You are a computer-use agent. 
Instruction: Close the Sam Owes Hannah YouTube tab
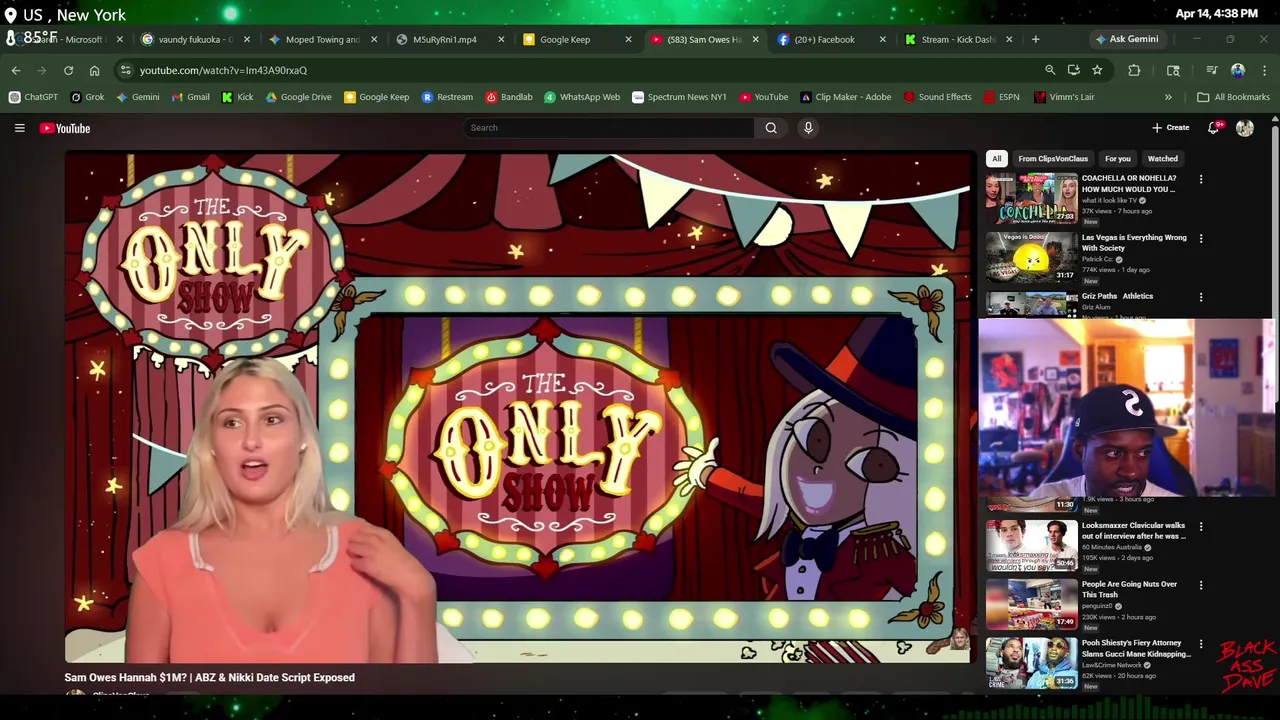coord(755,39)
